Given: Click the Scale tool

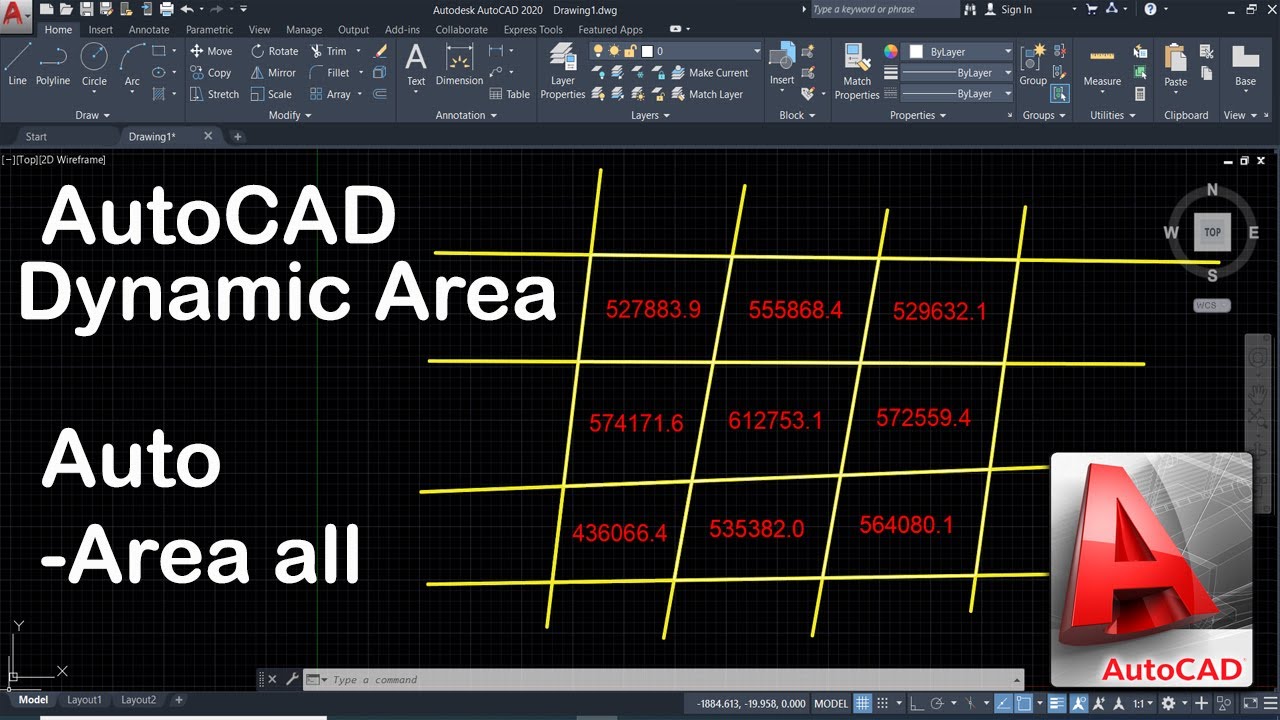Looking at the screenshot, I should point(271,94).
